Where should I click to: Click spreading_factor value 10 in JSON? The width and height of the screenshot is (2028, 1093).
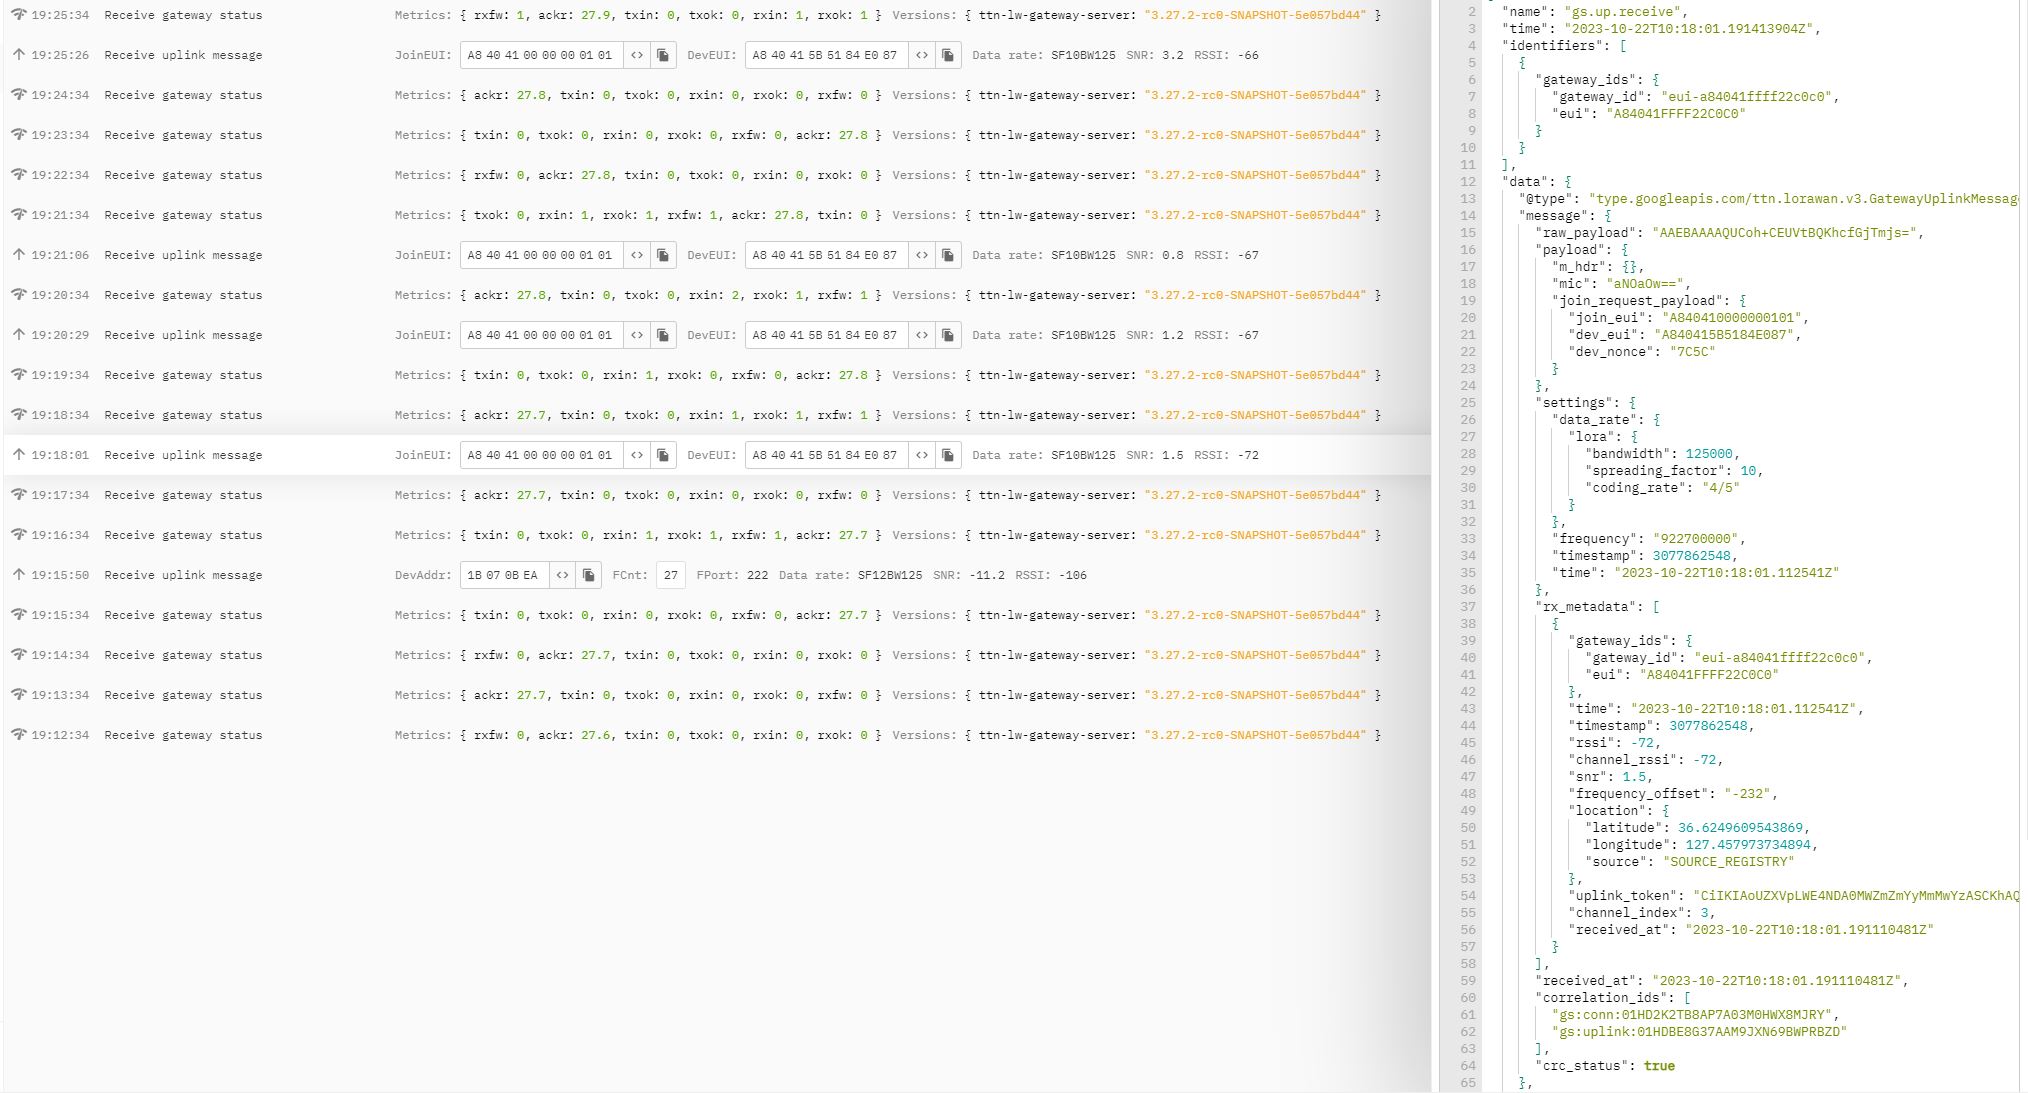click(1748, 471)
